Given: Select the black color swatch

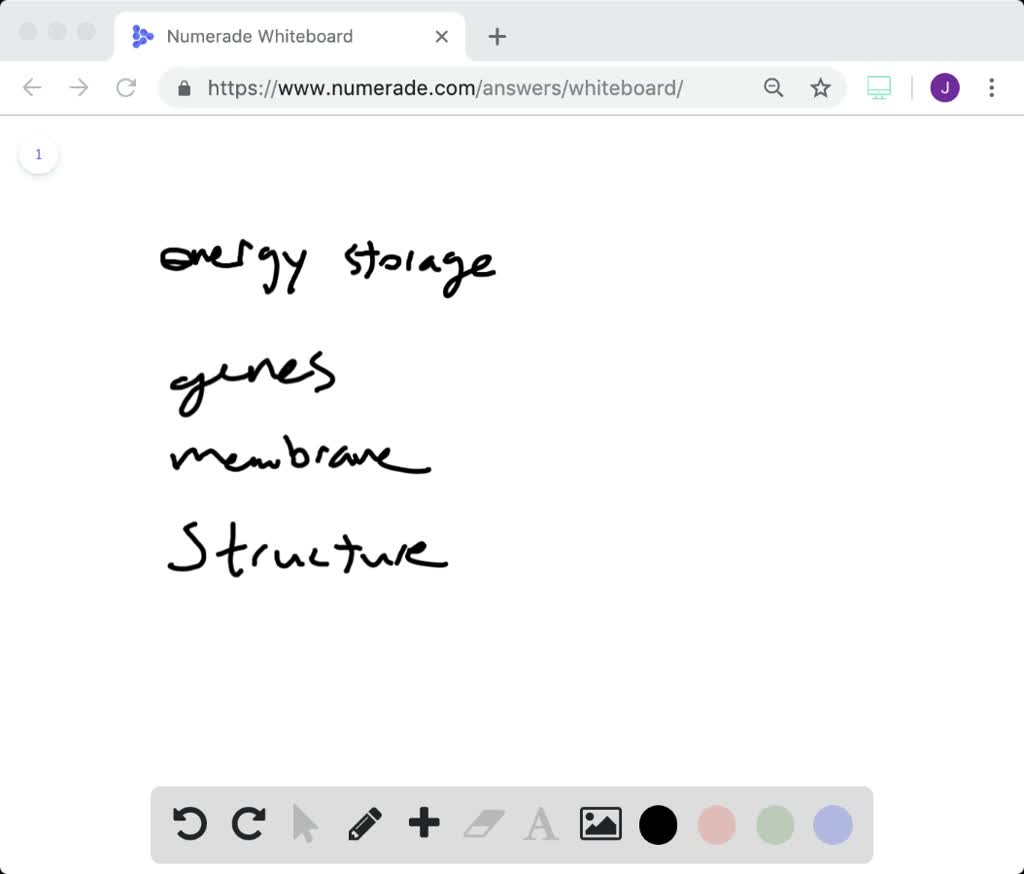Looking at the screenshot, I should 658,825.
